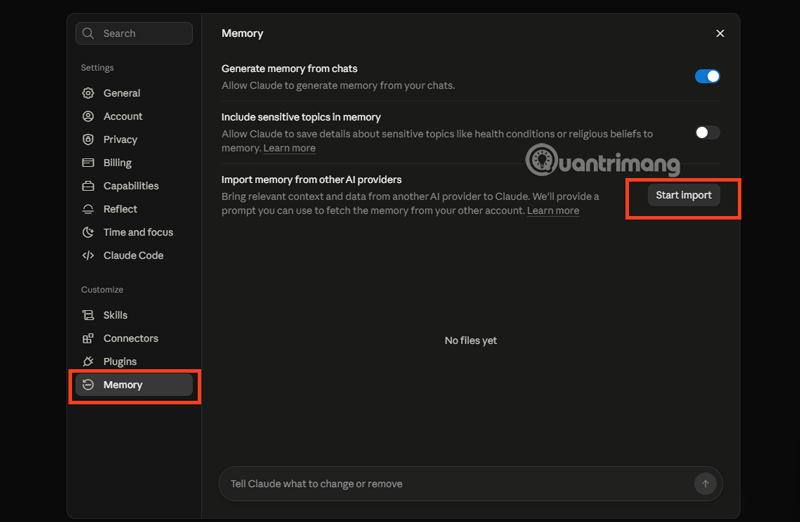
Task: Click 'Import memory from other AI providers' heading
Action: click(x=311, y=180)
